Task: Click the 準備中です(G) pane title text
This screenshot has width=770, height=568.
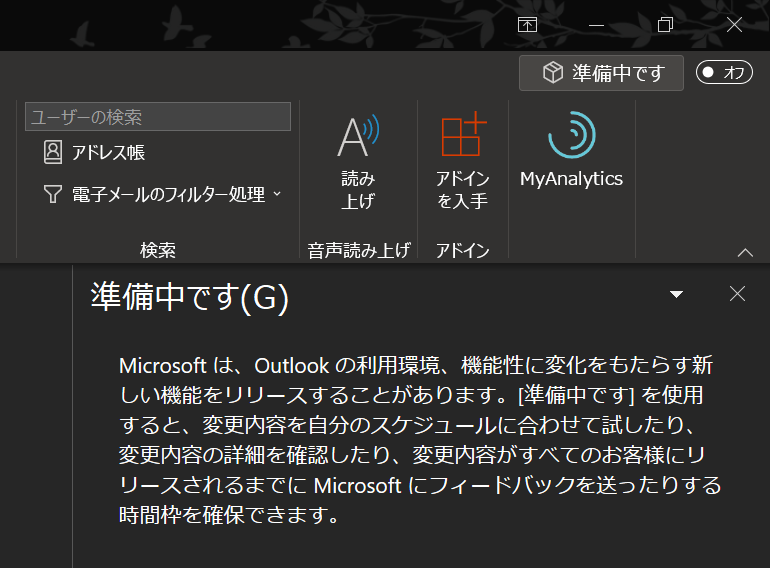Action: [190, 297]
